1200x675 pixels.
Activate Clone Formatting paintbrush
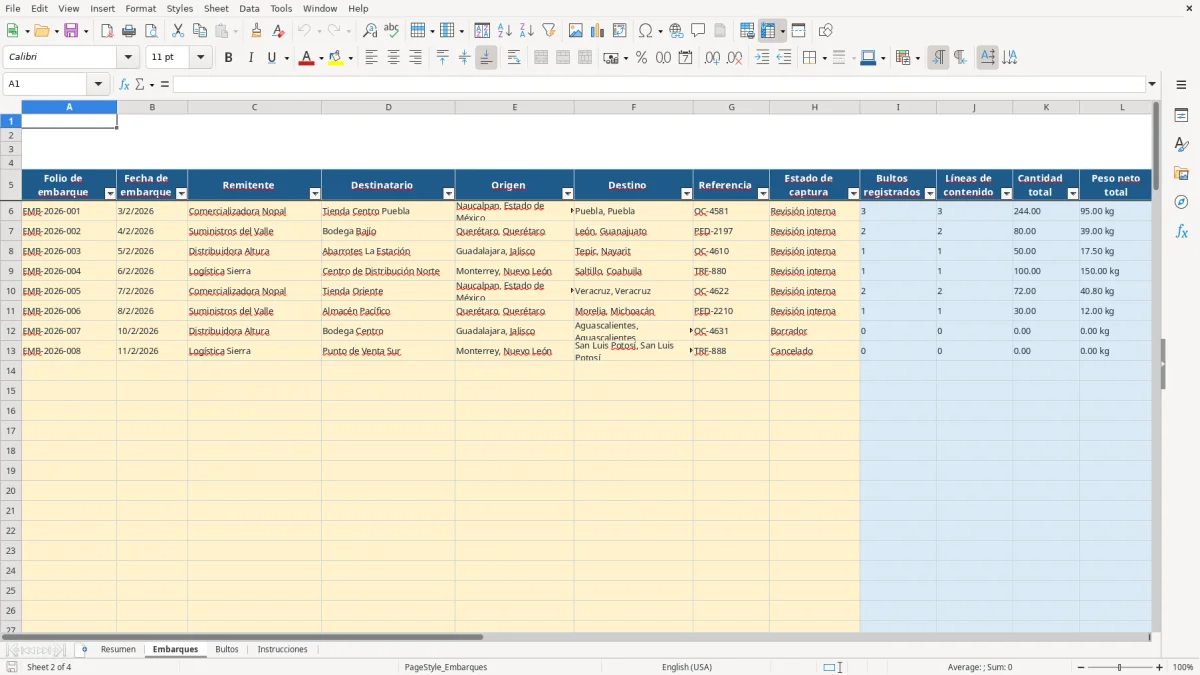257,31
